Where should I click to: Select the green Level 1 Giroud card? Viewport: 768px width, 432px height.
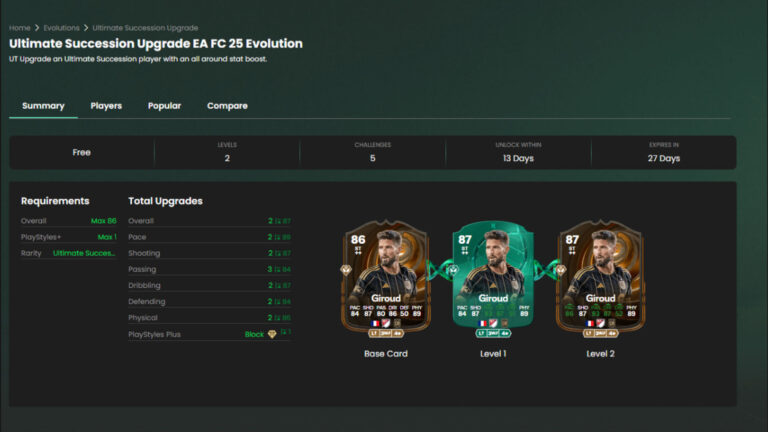493,278
